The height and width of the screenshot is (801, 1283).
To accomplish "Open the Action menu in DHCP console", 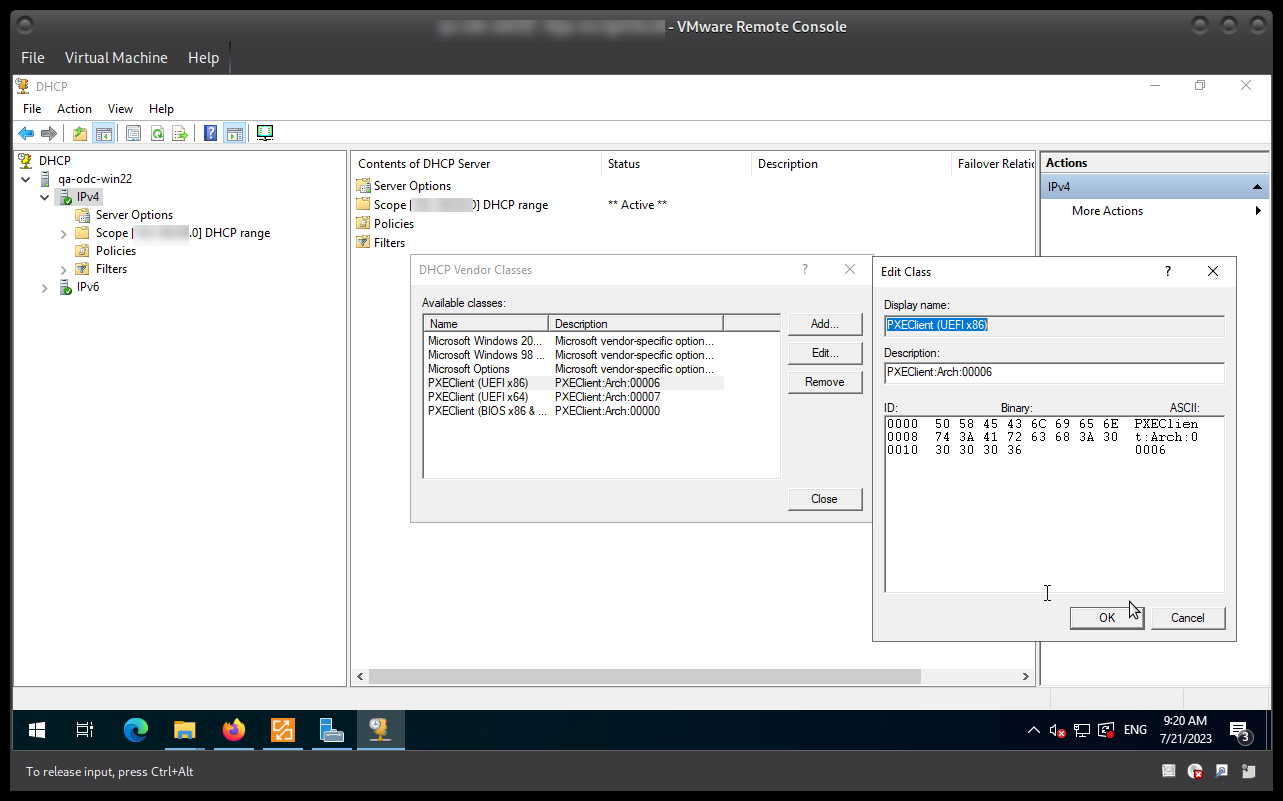I will coord(74,108).
